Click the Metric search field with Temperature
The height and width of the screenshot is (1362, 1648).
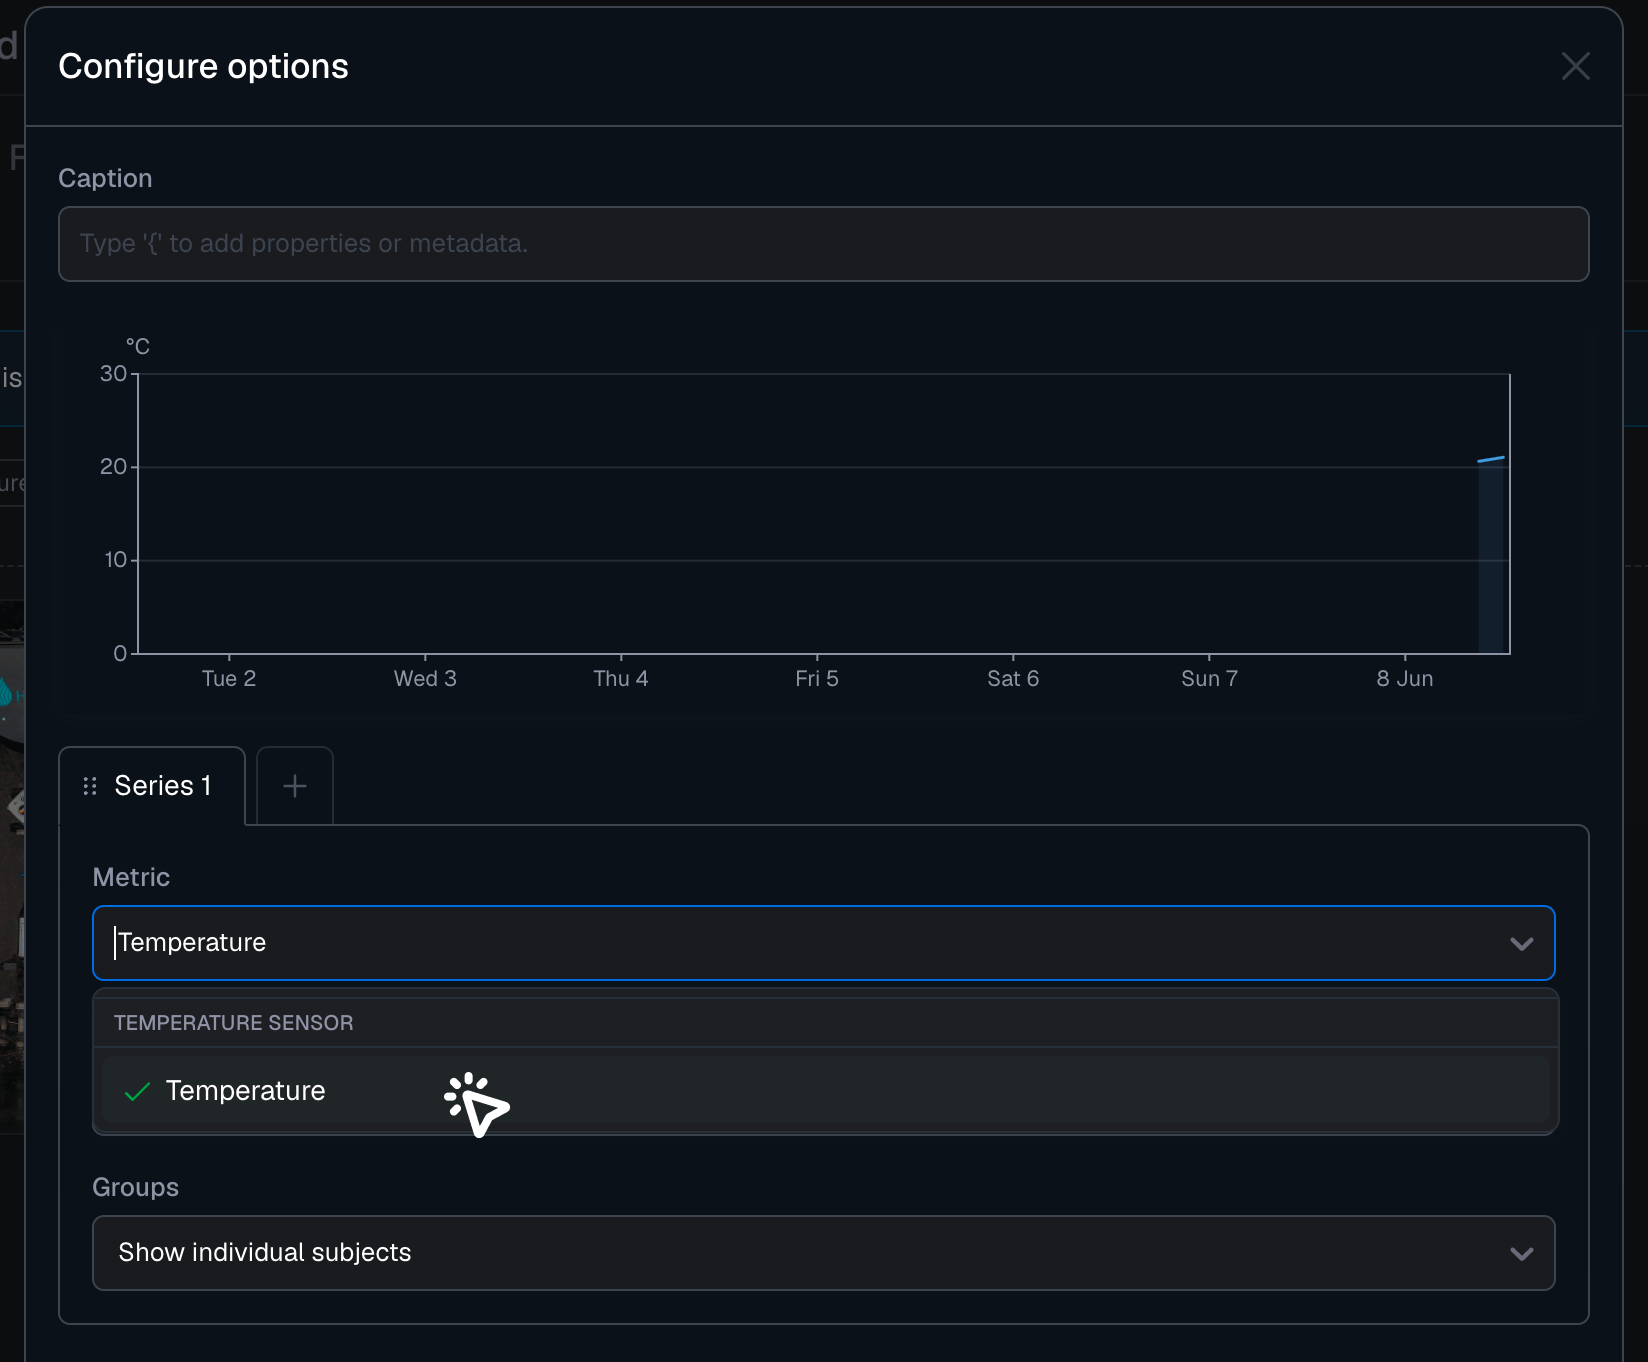tap(823, 943)
